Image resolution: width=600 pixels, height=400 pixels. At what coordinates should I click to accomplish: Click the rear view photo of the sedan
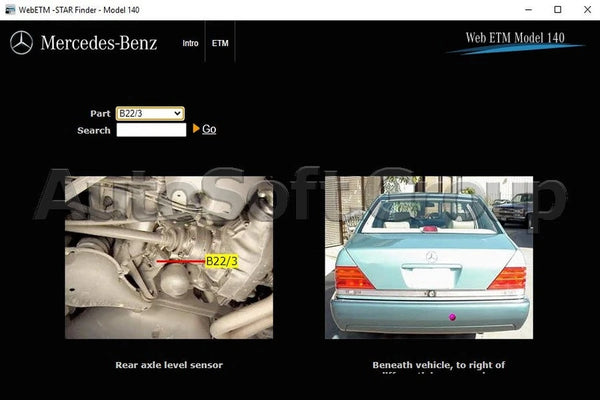(428, 257)
